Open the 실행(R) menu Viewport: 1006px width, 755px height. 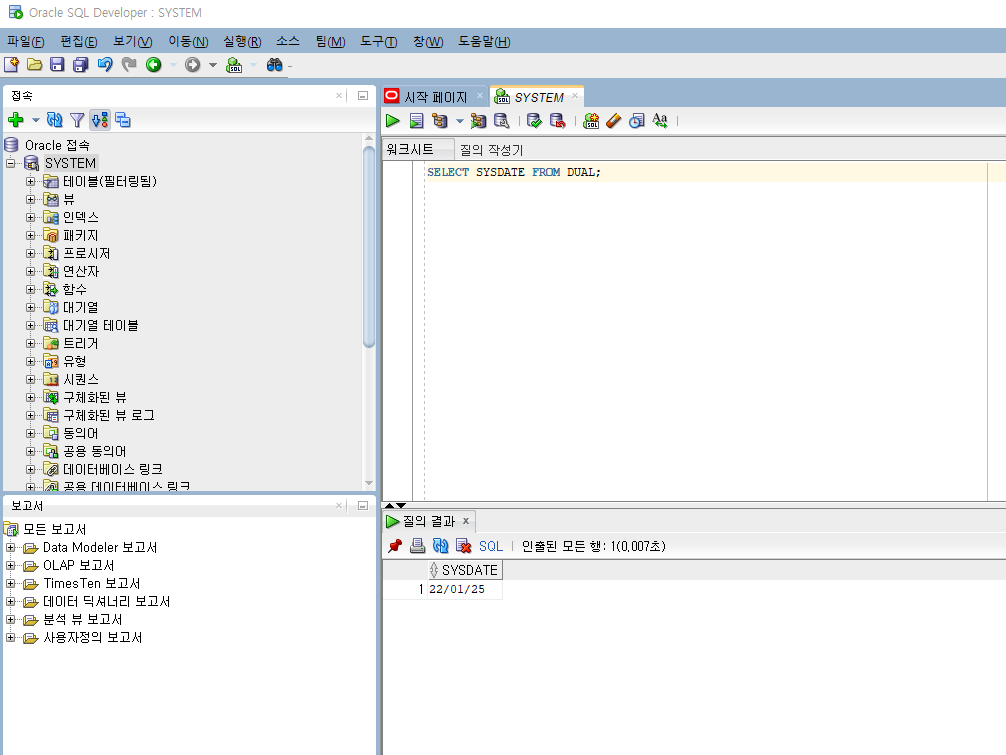point(242,42)
